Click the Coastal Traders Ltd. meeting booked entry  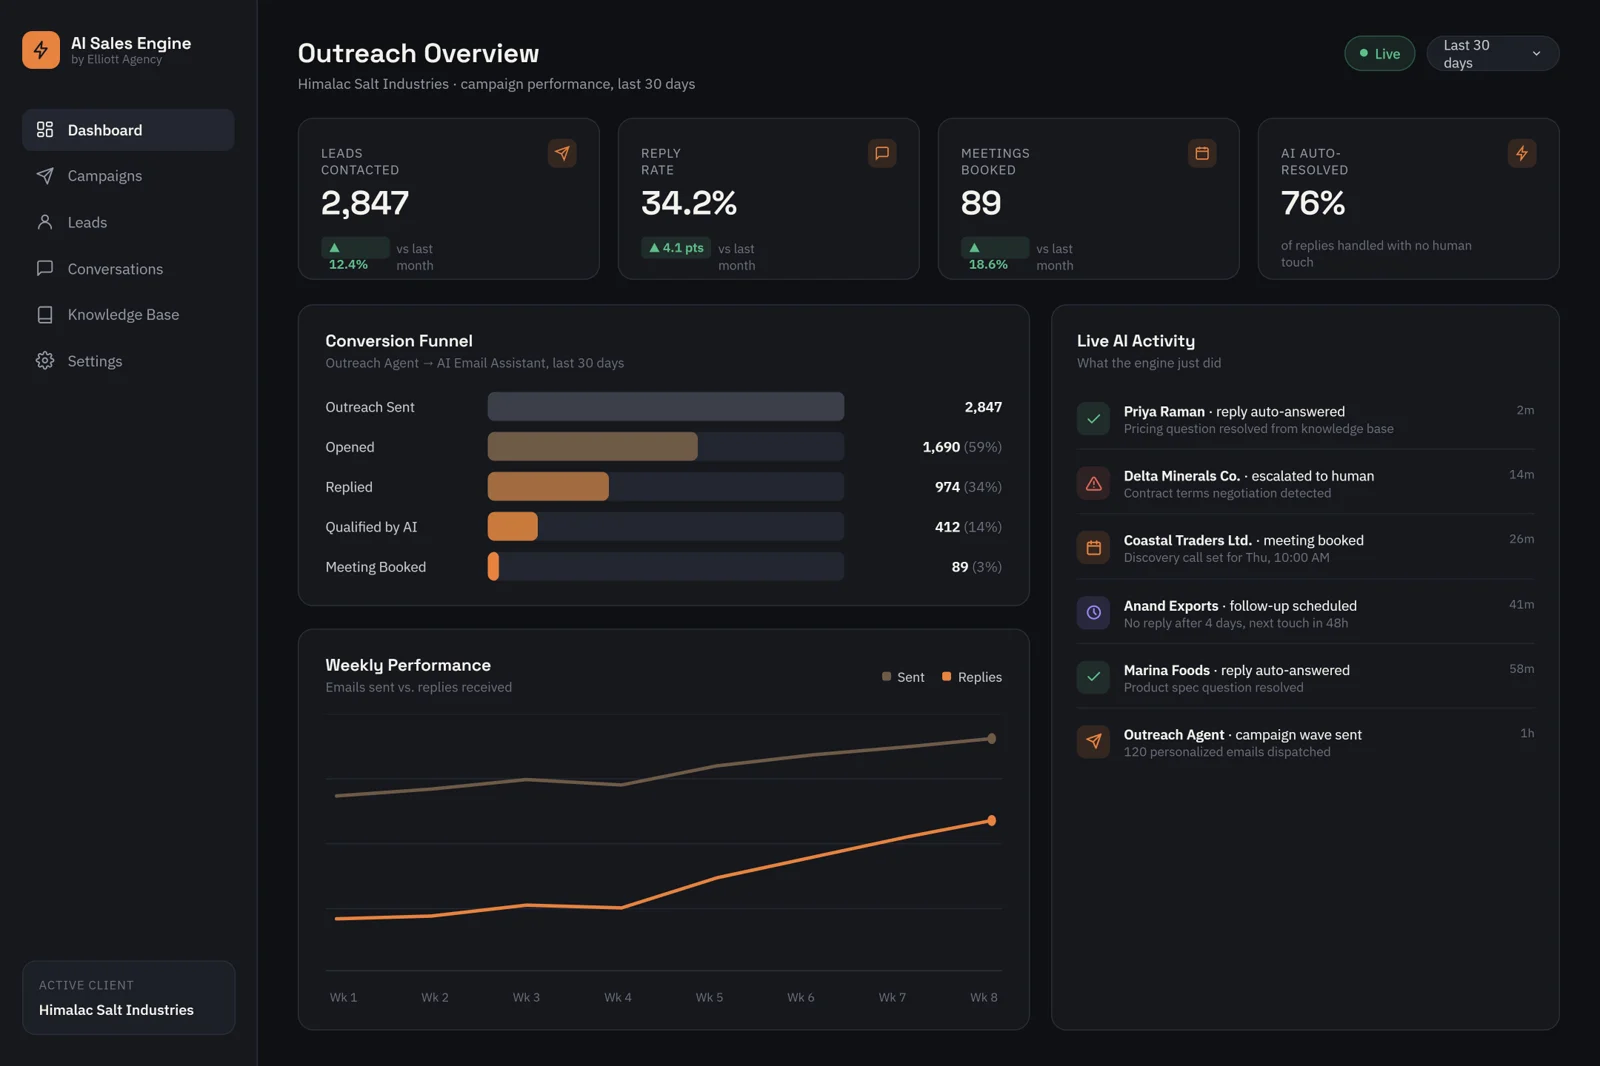click(x=1305, y=548)
